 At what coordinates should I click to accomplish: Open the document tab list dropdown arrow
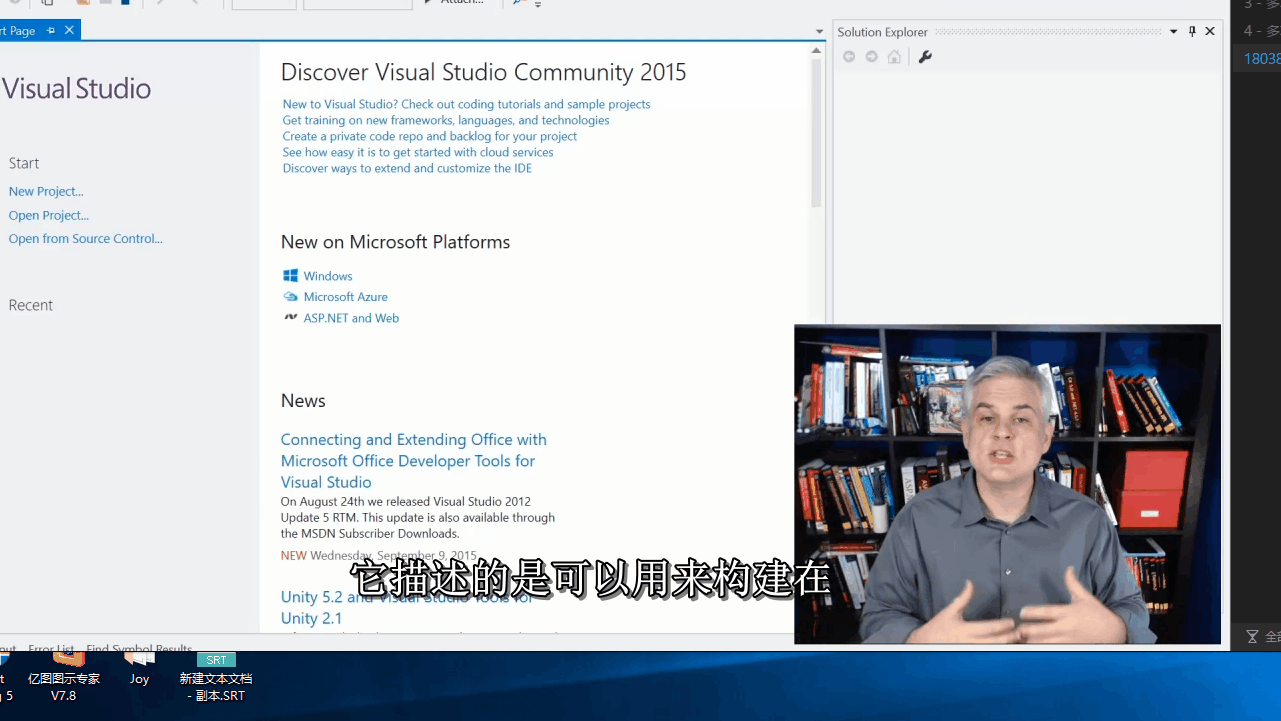[820, 32]
